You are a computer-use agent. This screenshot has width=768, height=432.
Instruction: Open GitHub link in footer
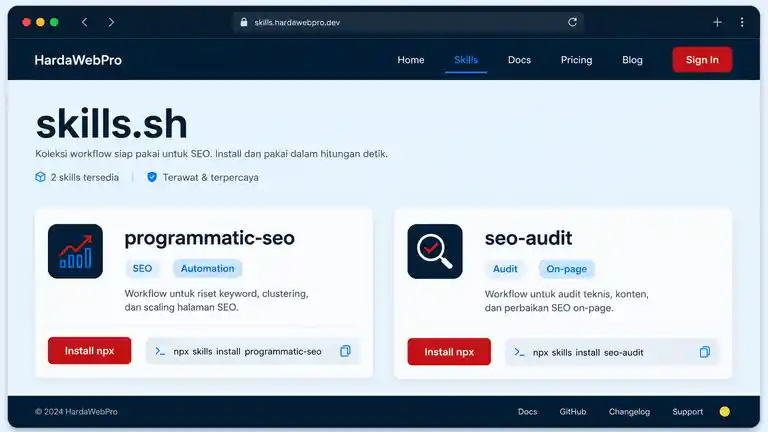click(573, 411)
